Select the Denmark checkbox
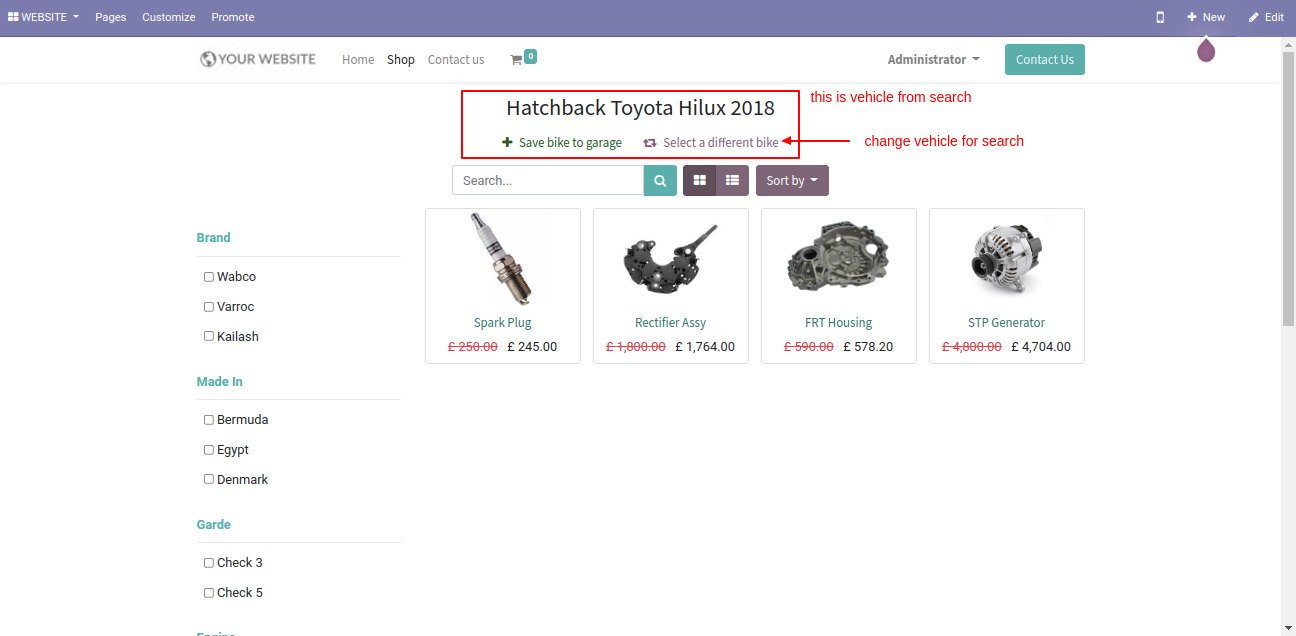The width and height of the screenshot is (1296, 636). 209,479
